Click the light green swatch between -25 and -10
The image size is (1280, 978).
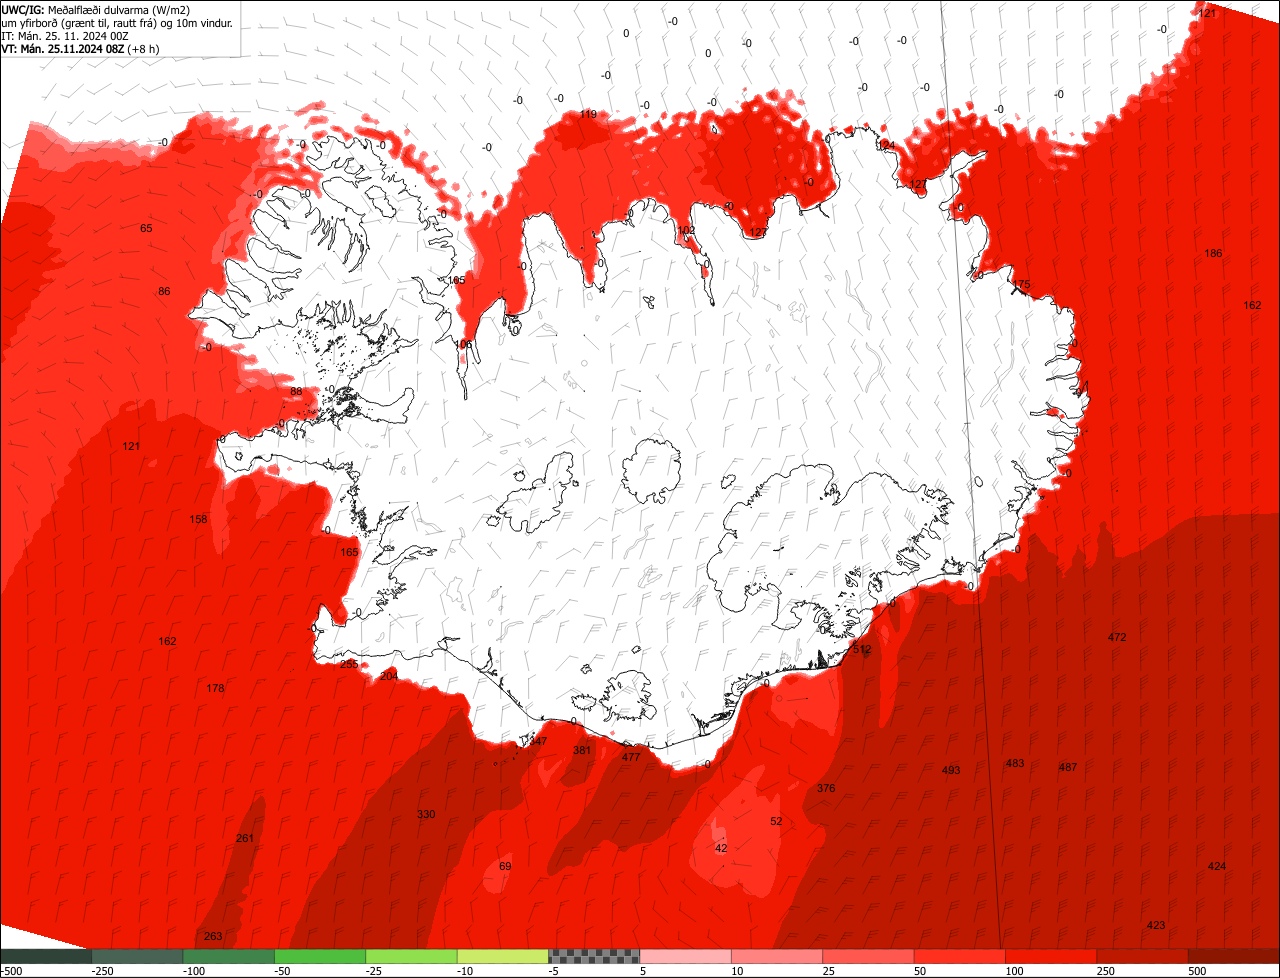[x=411, y=956]
